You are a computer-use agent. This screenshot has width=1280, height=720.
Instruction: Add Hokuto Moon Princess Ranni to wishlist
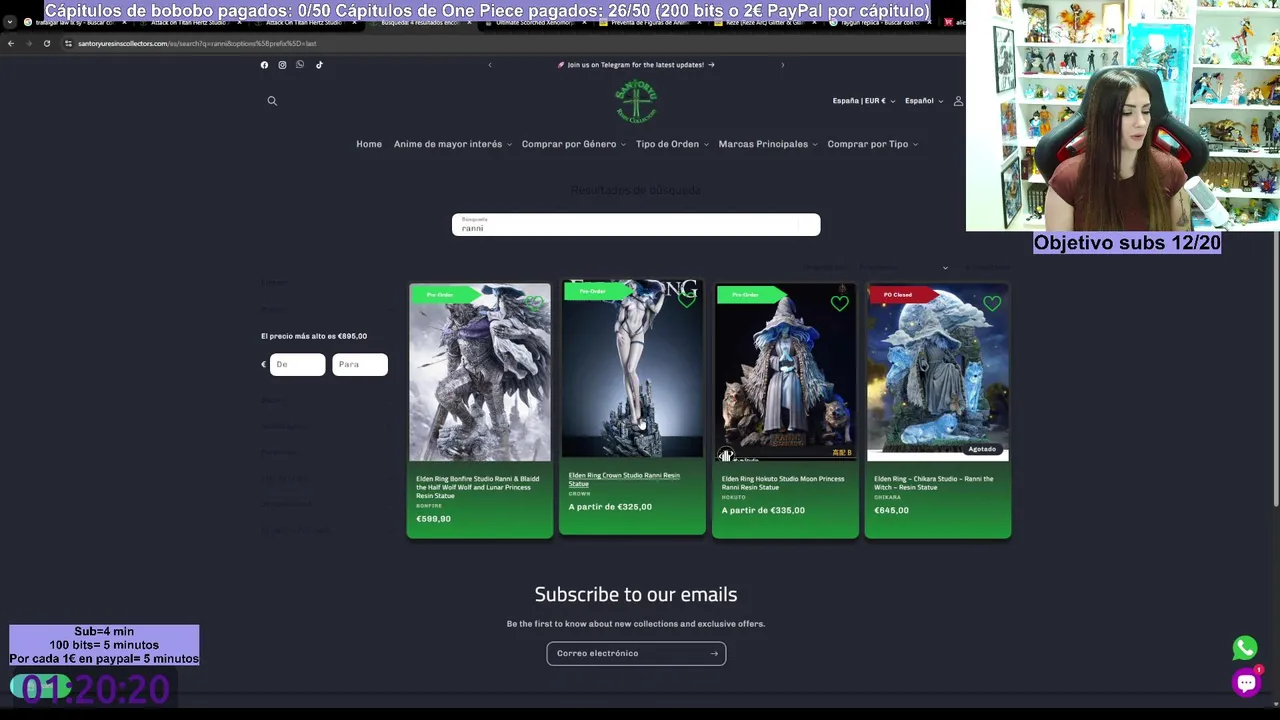839,303
